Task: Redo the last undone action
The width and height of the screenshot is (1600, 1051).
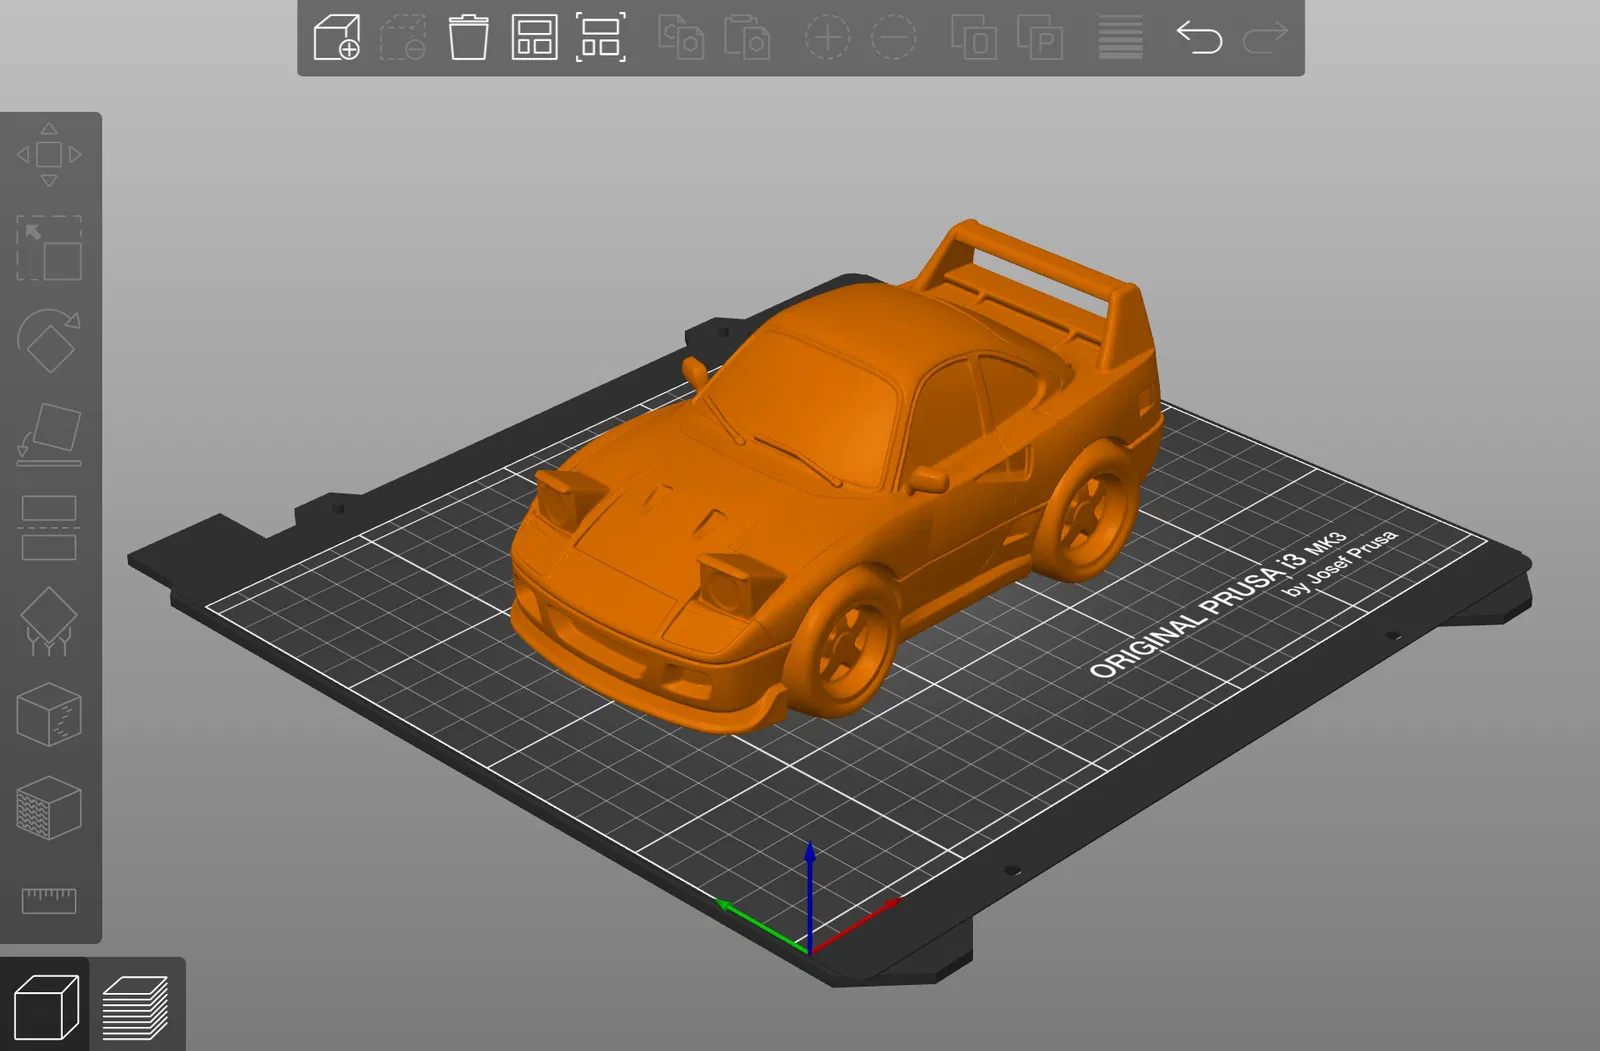Action: tap(1265, 38)
